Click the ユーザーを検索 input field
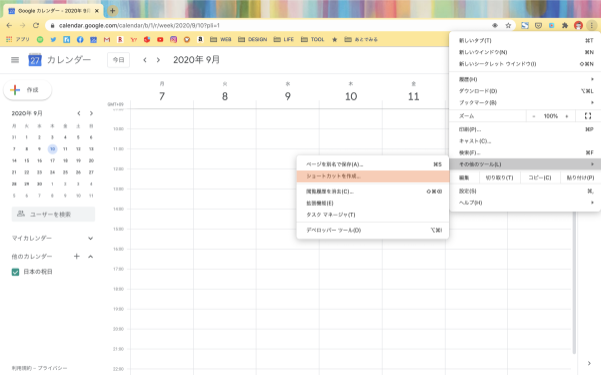Screen dimensions: 601x375 tap(53, 214)
